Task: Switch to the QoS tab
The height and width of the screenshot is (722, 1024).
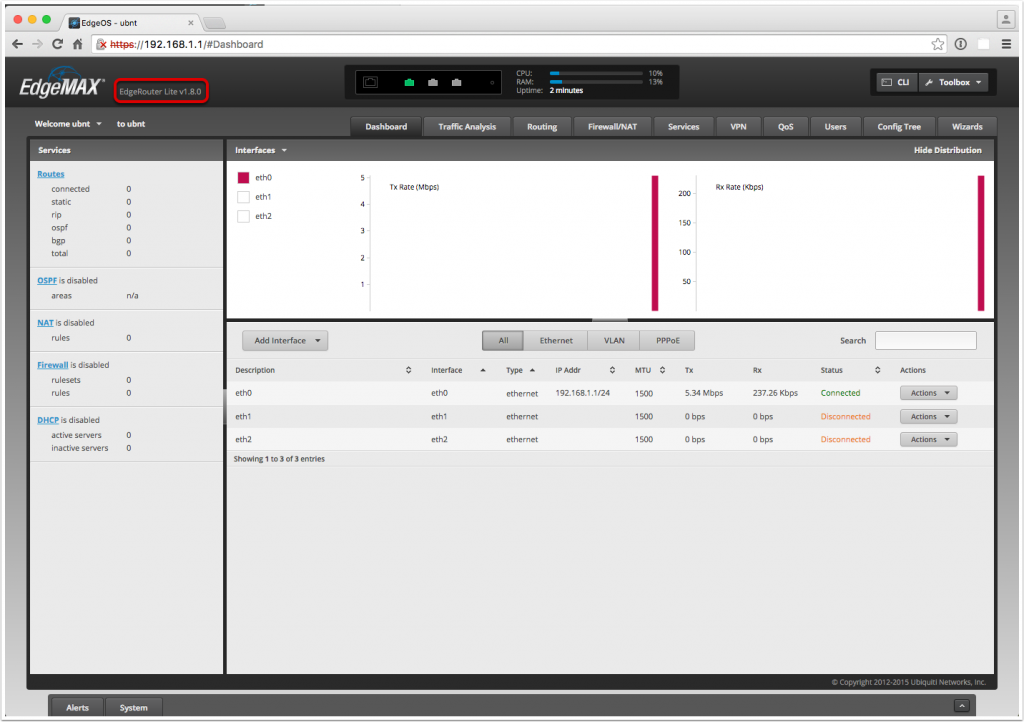Action: pos(786,127)
